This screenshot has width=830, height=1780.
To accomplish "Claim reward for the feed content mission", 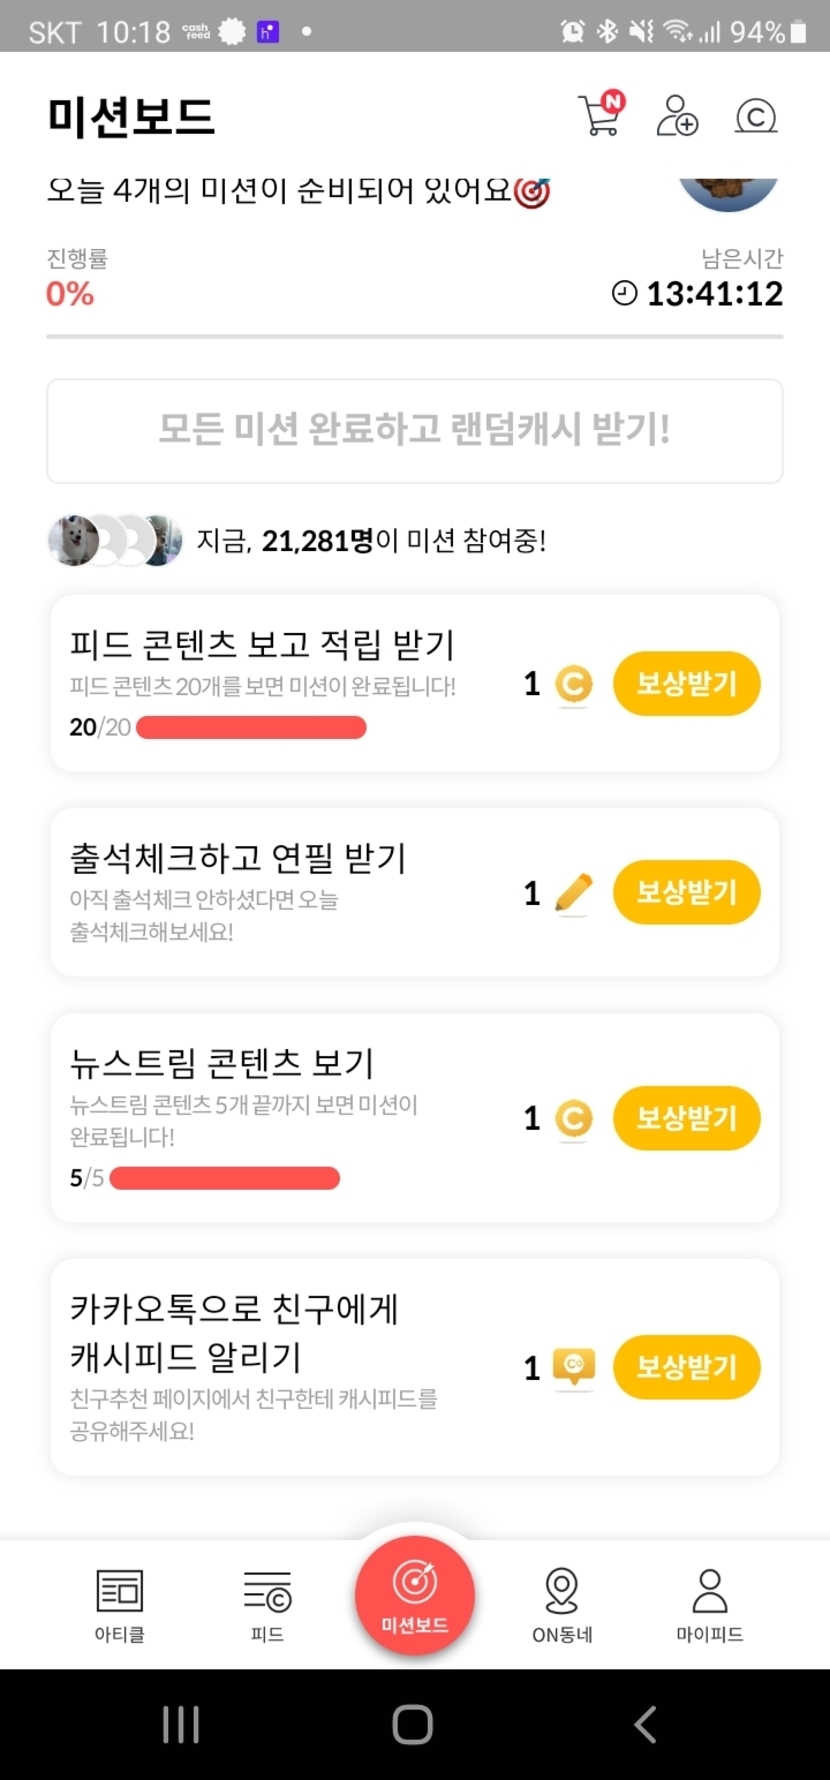I will 686,684.
